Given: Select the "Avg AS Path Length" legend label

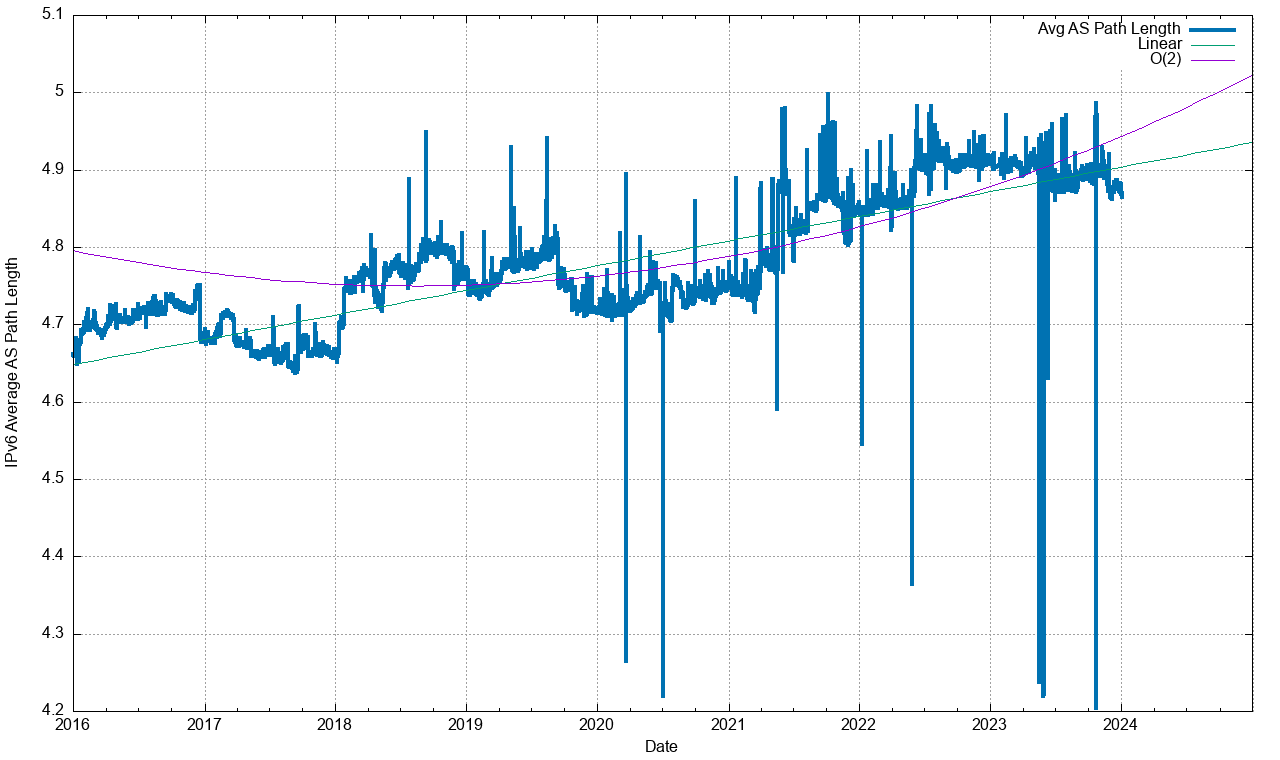Looking at the screenshot, I should [1109, 29].
